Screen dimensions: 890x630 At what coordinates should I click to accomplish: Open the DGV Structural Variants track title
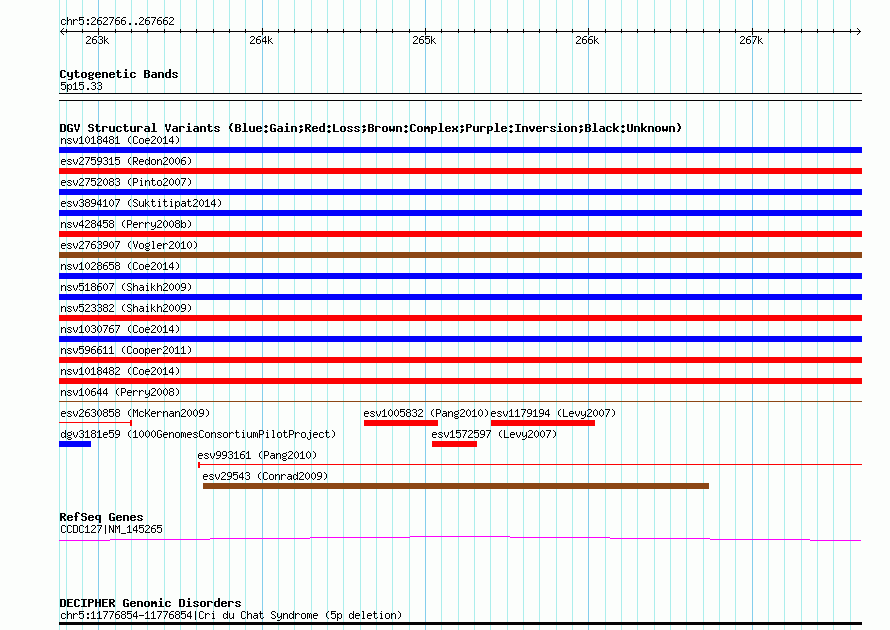click(x=370, y=128)
